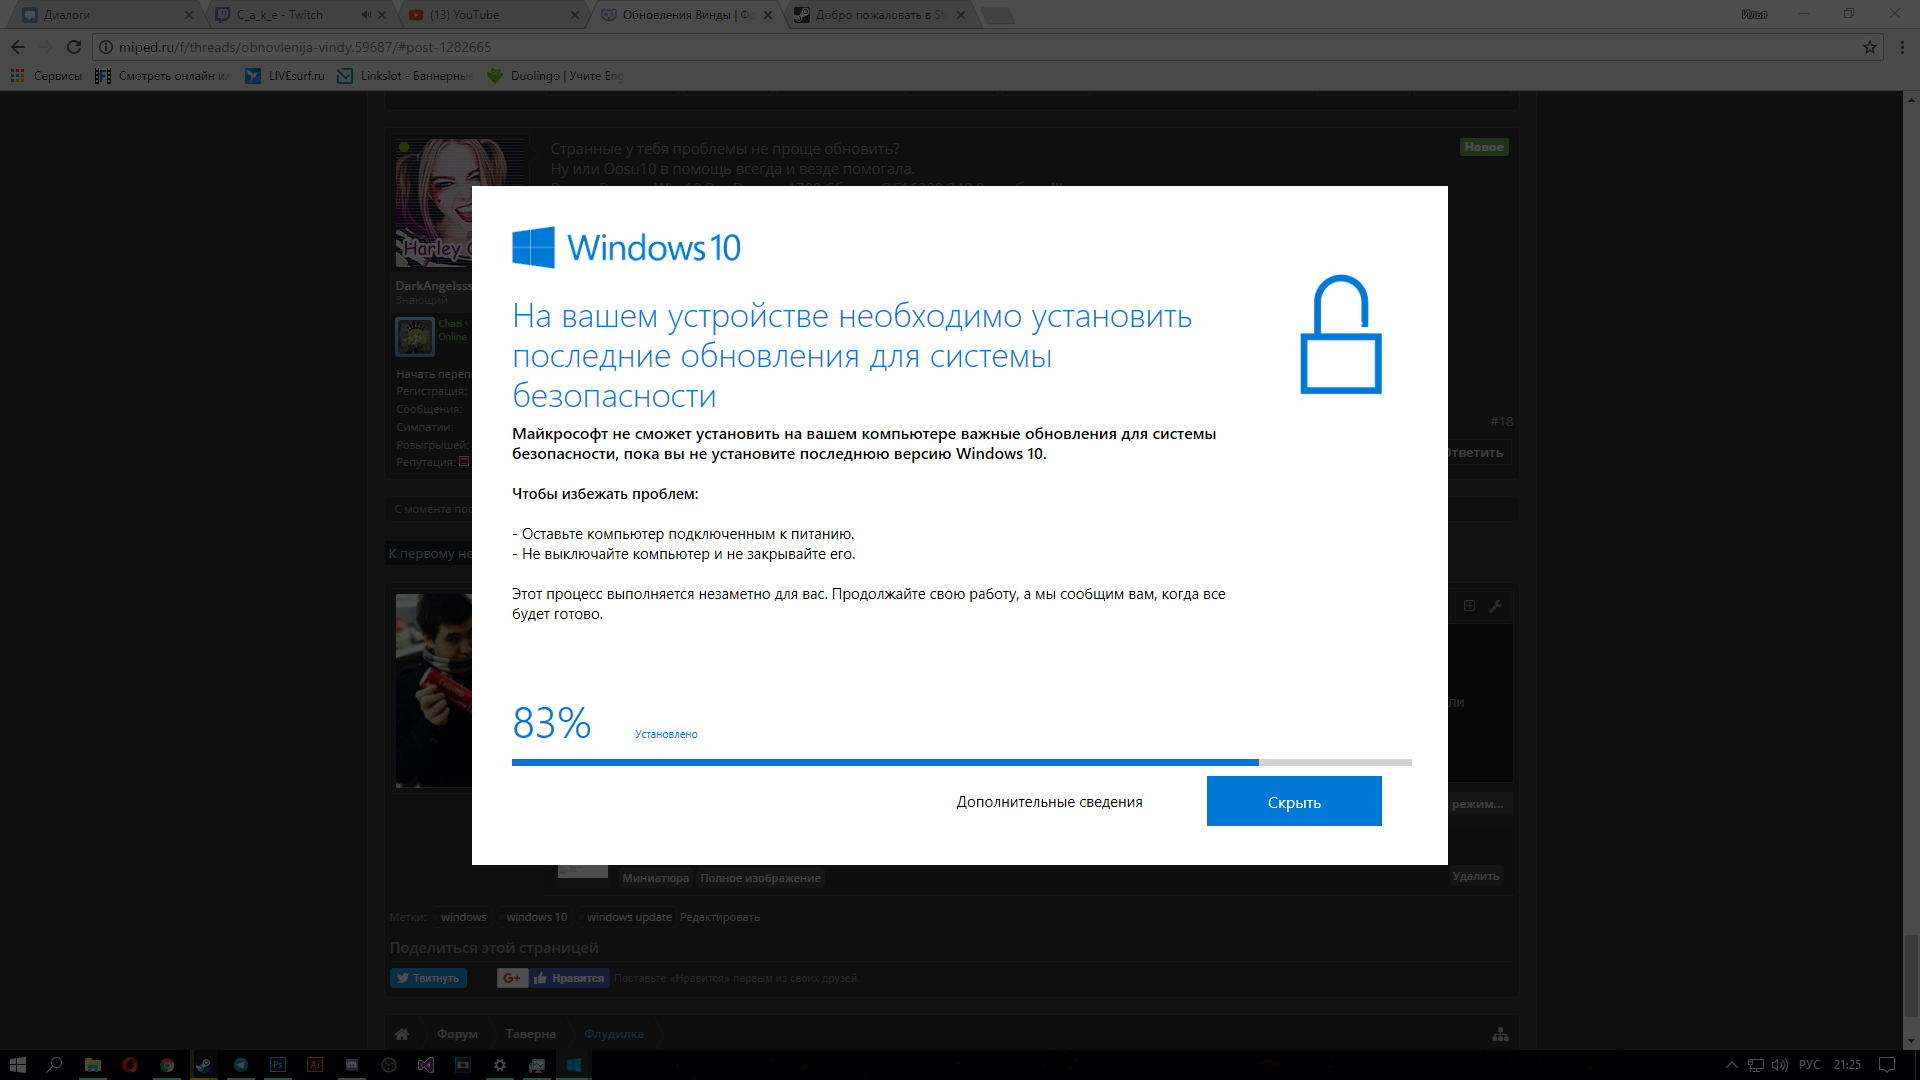The width and height of the screenshot is (1920, 1080).
Task: Open the Windows Start menu
Action: 17,1065
